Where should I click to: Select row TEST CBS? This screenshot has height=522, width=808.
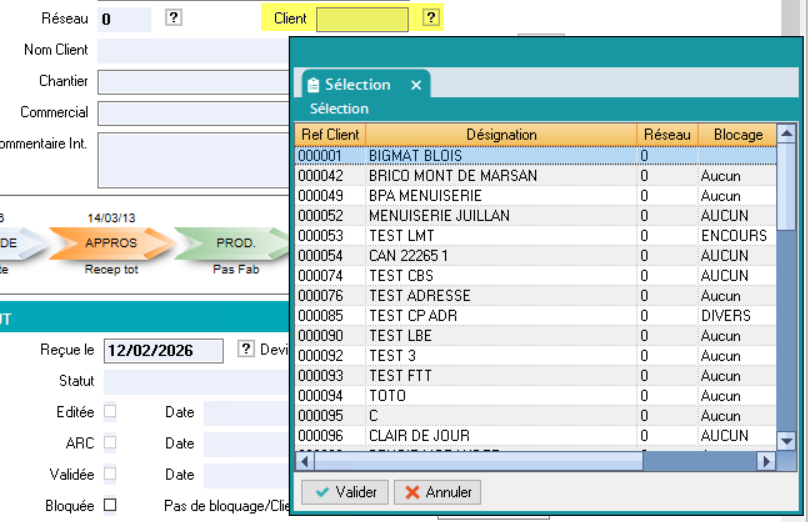pyautogui.click(x=536, y=276)
